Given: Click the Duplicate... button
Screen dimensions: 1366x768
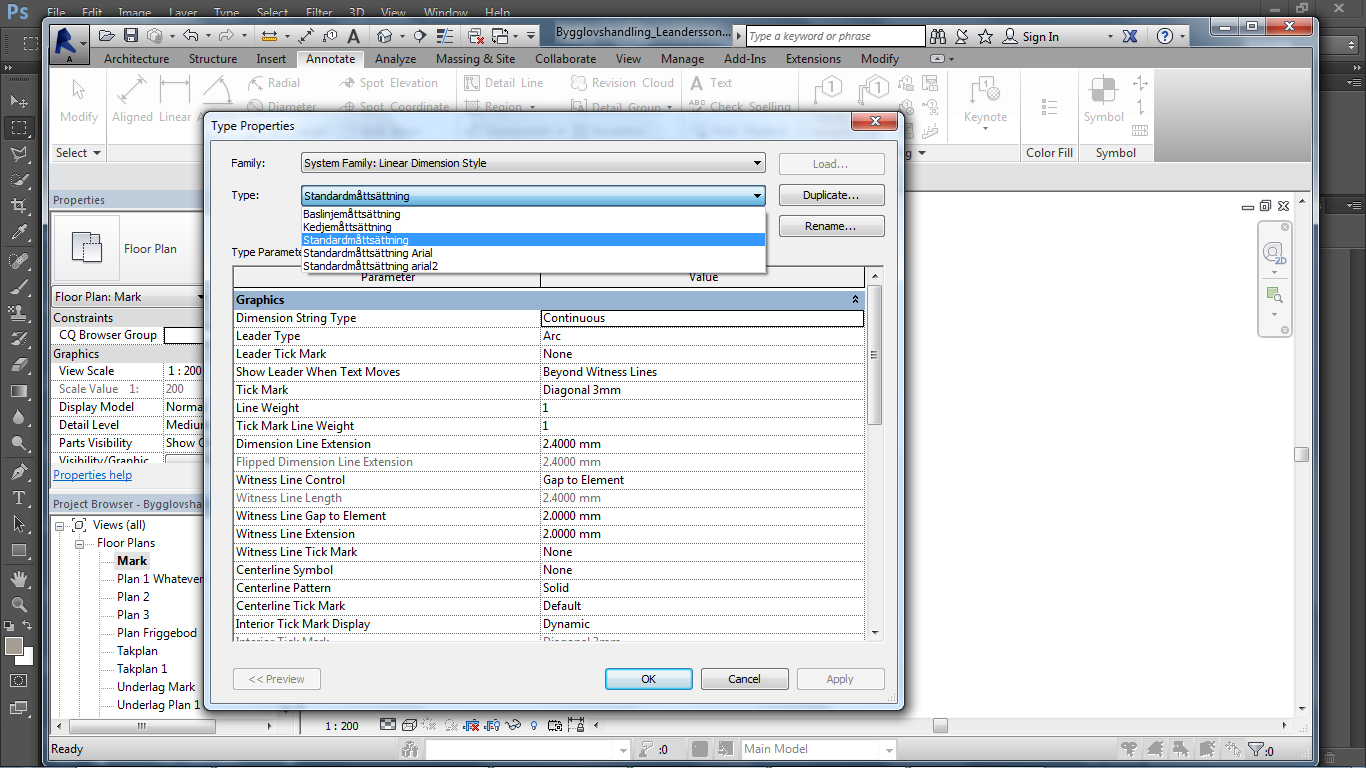Looking at the screenshot, I should click(x=832, y=195).
